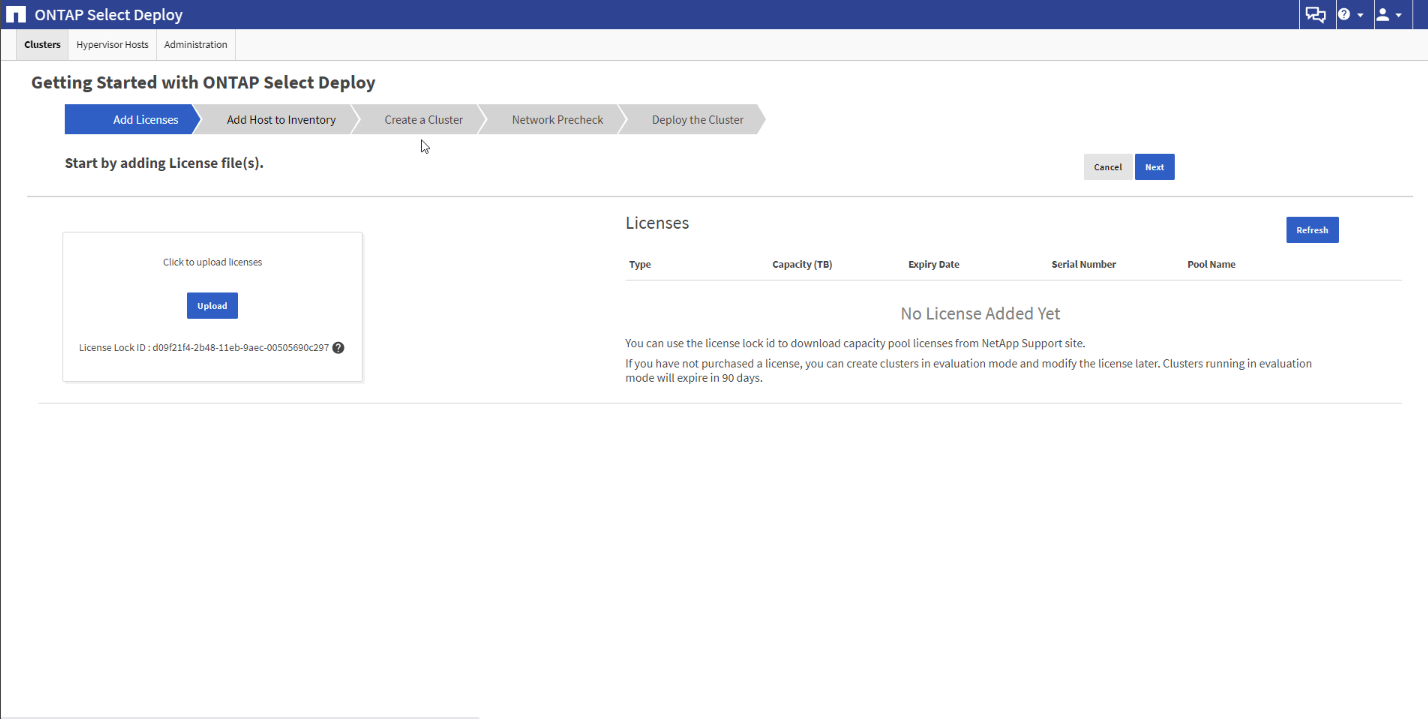
Task: Refresh the Licenses list
Action: tap(1312, 230)
